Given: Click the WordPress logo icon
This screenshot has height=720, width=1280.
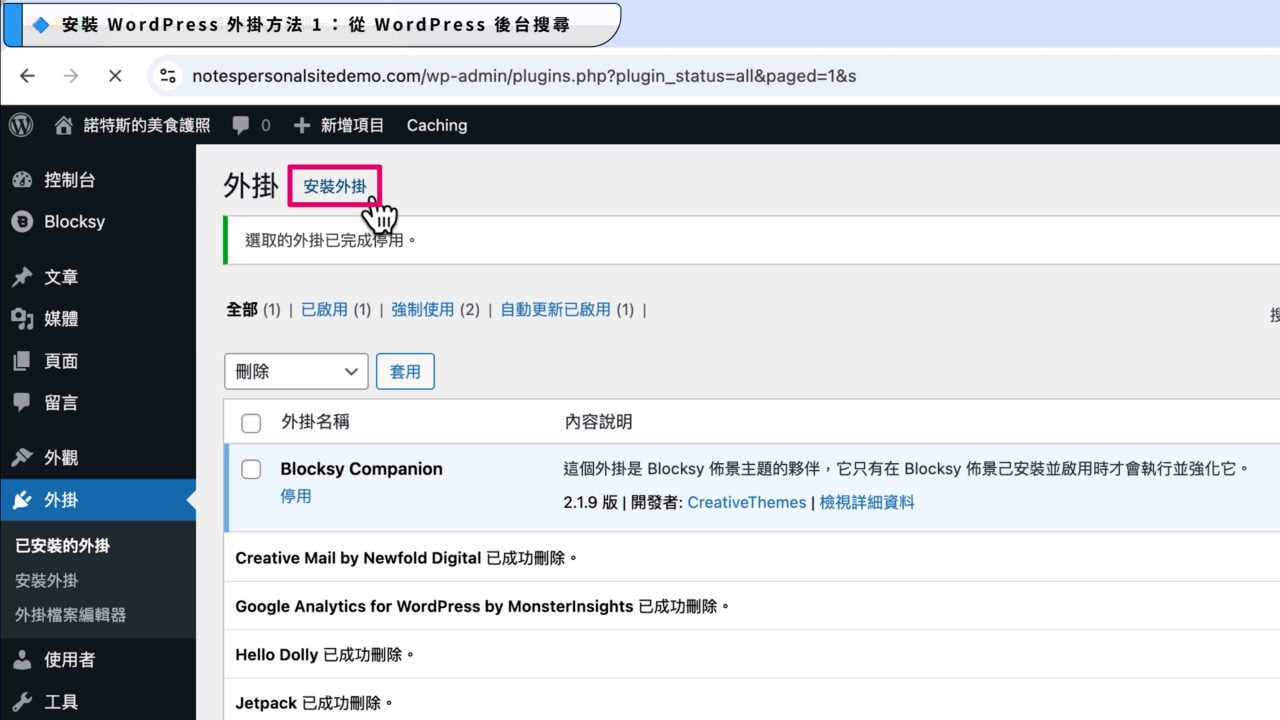Looking at the screenshot, I should [x=21, y=125].
